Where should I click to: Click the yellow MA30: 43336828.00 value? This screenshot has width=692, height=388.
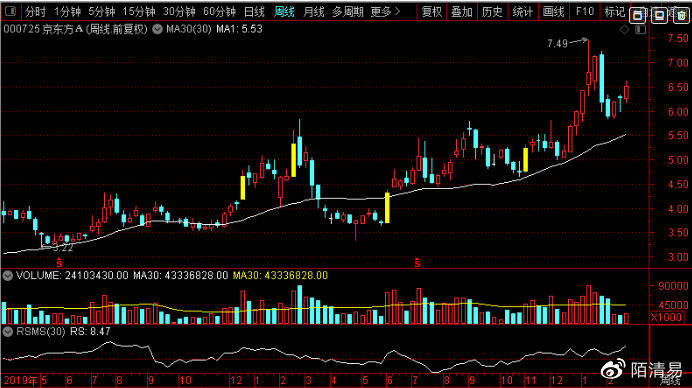(x=280, y=276)
